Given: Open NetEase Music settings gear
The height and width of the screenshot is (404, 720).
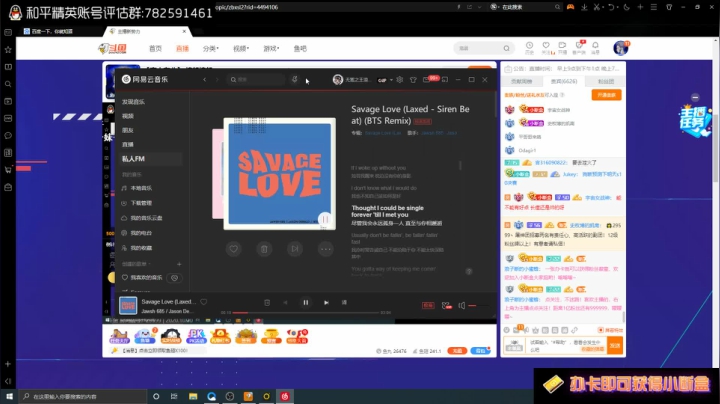Looking at the screenshot, I should [x=399, y=79].
